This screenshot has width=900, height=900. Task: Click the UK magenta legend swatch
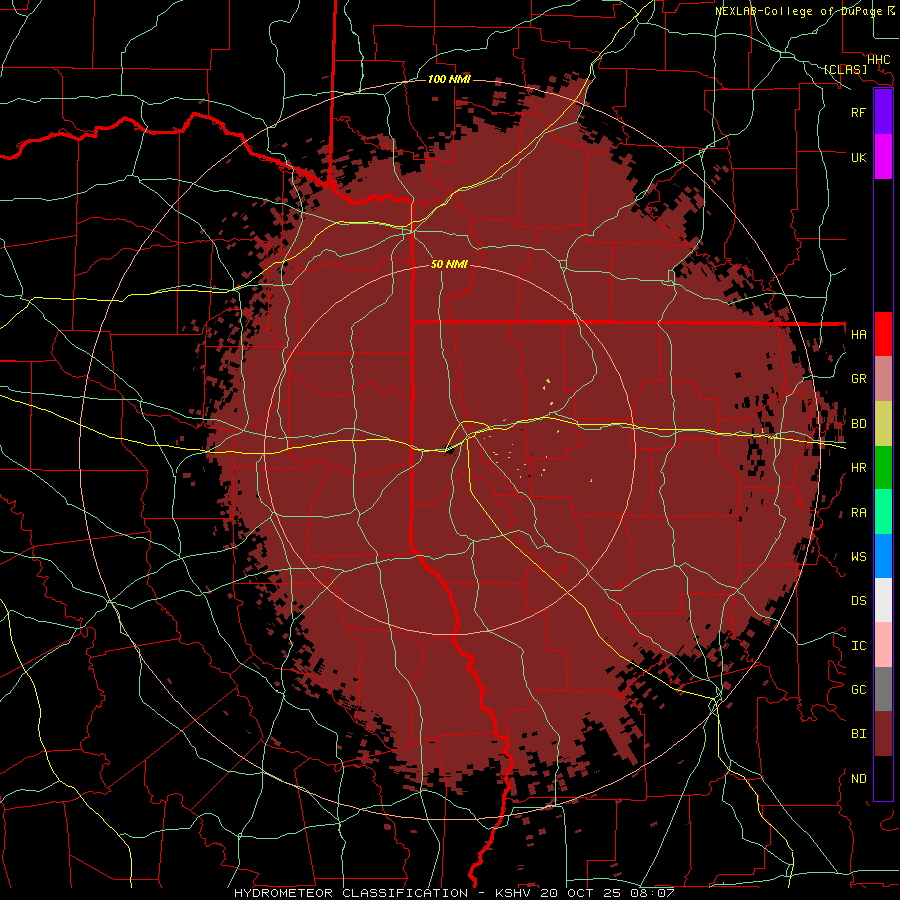click(x=883, y=157)
